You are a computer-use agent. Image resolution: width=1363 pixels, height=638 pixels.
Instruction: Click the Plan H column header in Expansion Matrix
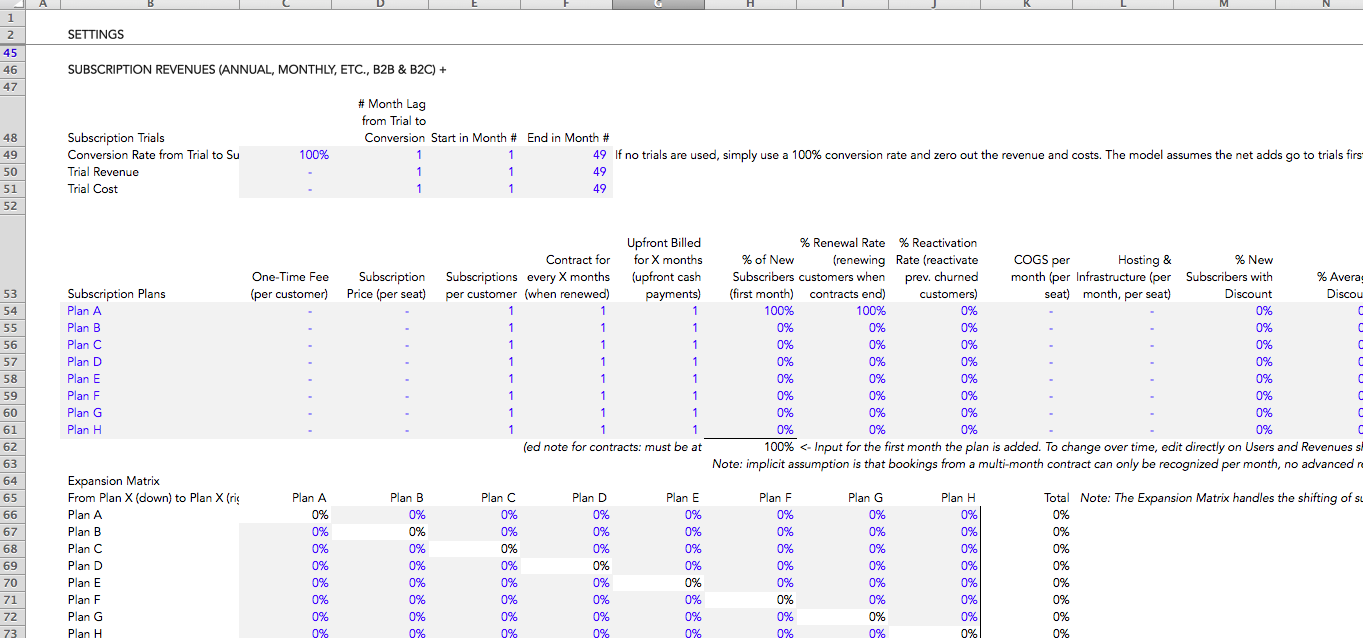point(959,498)
